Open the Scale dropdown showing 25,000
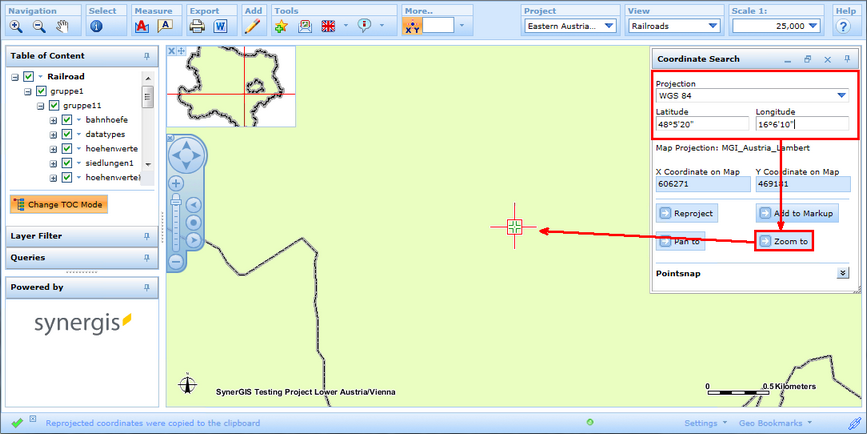 click(x=776, y=26)
